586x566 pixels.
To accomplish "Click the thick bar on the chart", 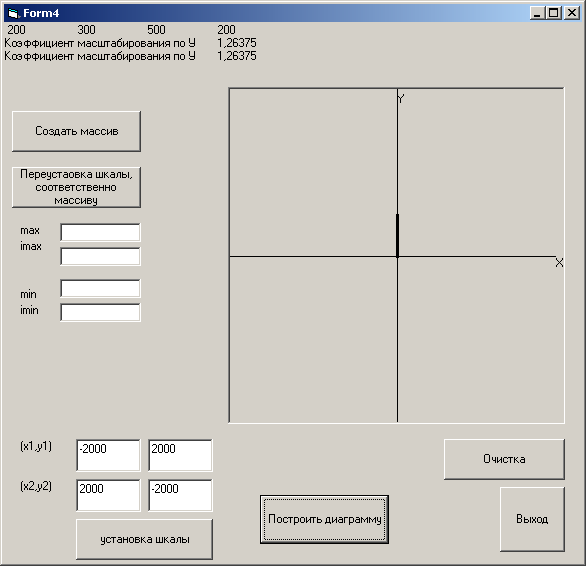I will tap(397, 236).
